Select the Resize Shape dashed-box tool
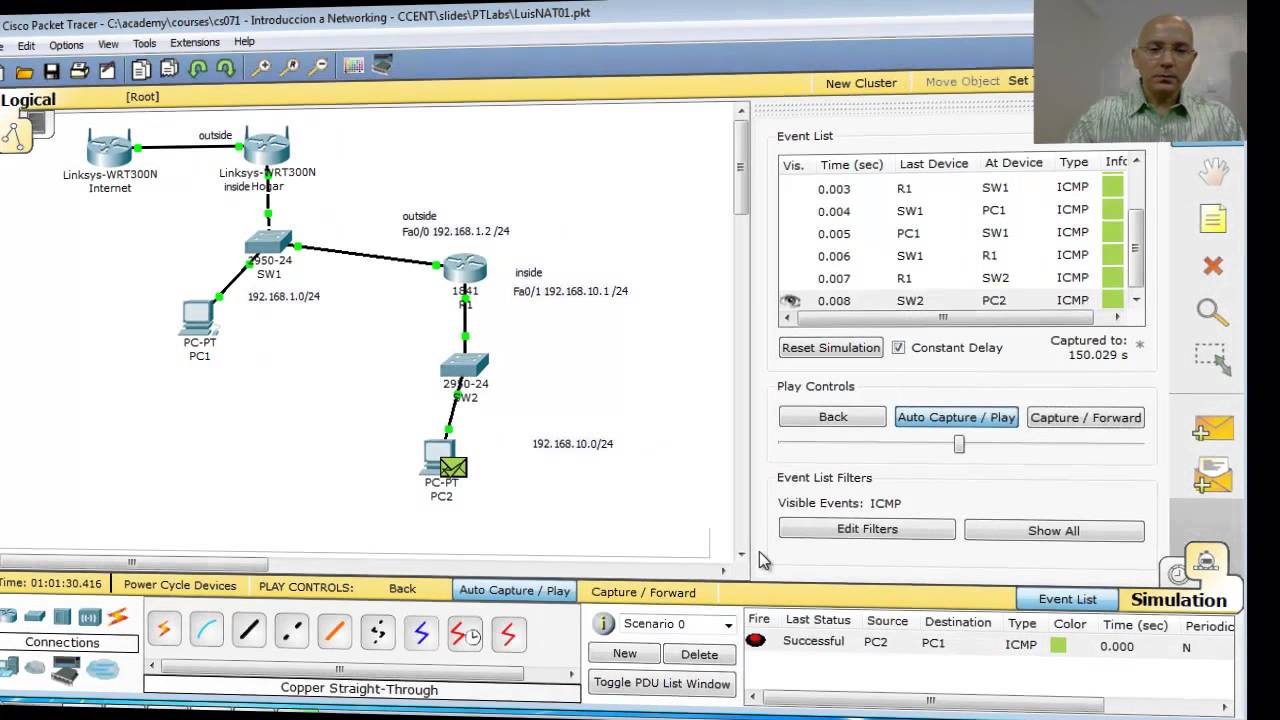 point(1213,359)
